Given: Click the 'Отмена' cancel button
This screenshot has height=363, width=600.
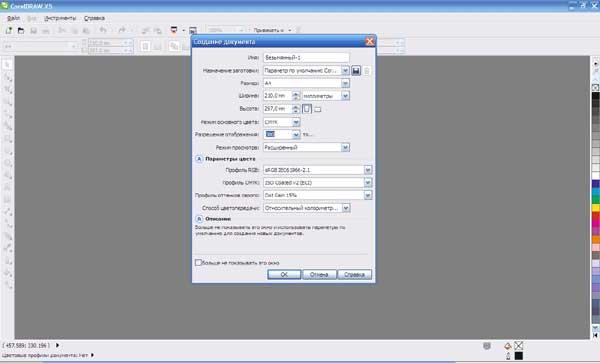Looking at the screenshot, I should coord(319,275).
